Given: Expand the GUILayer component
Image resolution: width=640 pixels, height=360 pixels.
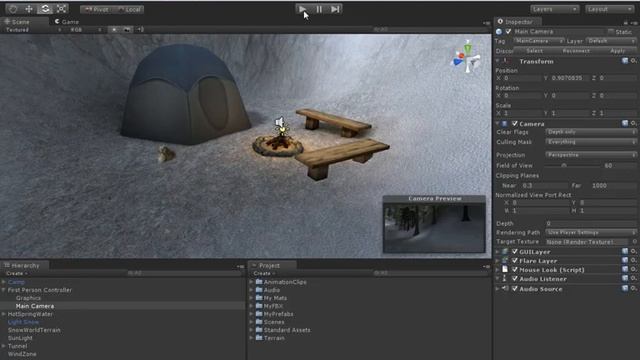Looking at the screenshot, I should tap(498, 251).
